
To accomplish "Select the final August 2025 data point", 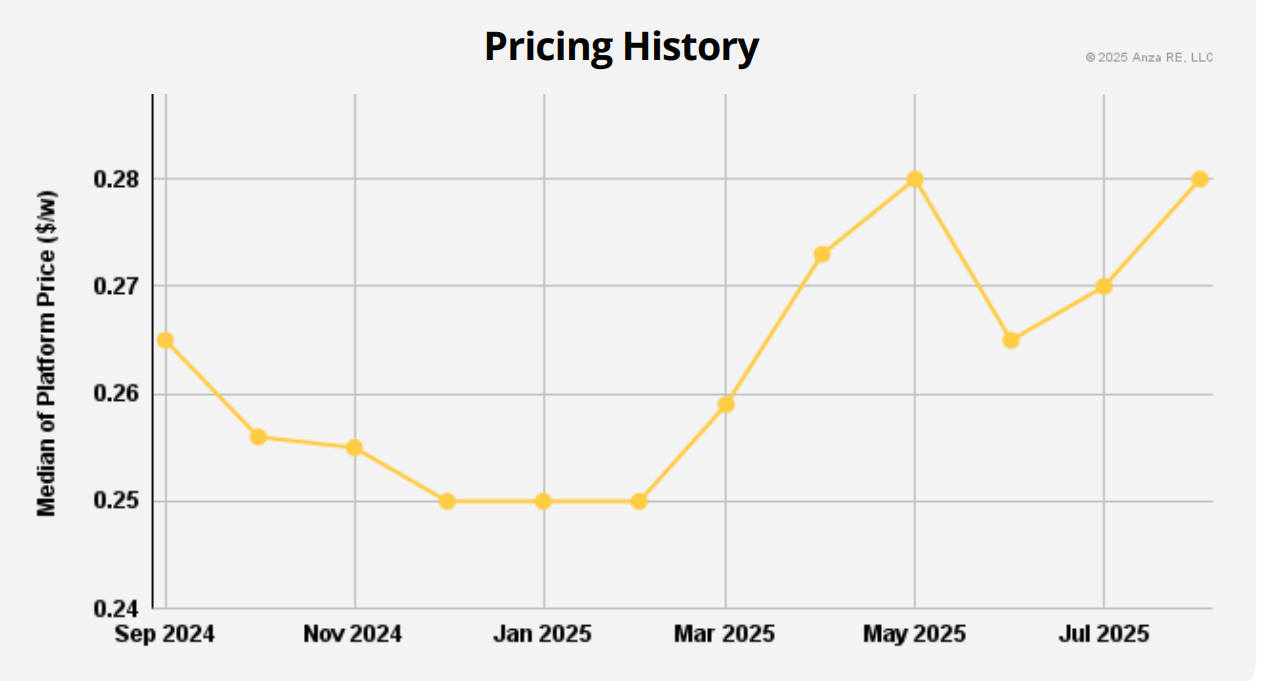I will 1200,179.
